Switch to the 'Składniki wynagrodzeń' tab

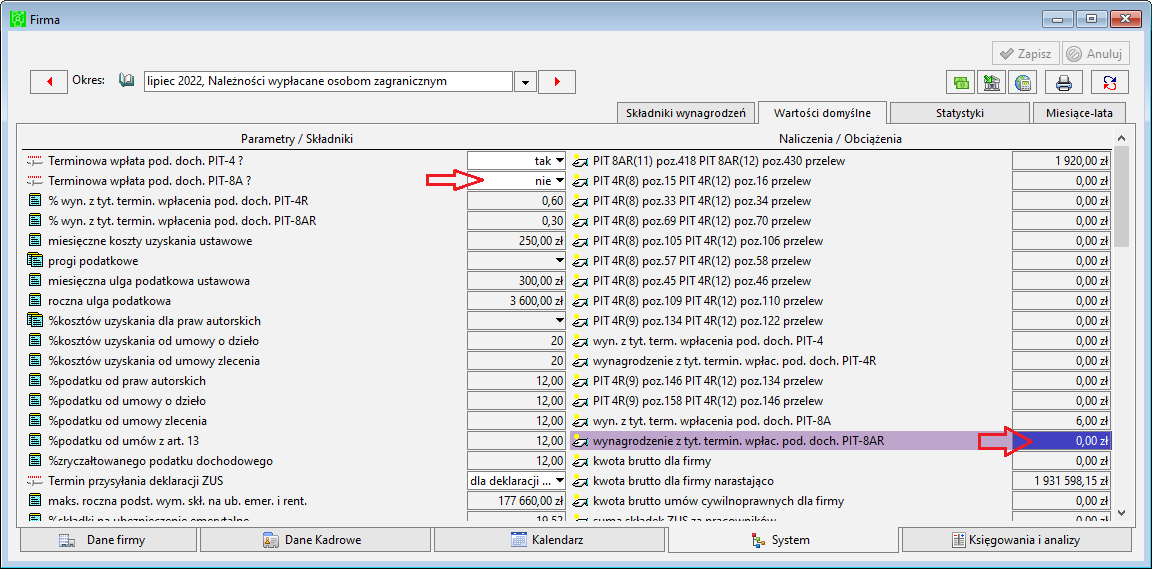coord(685,113)
